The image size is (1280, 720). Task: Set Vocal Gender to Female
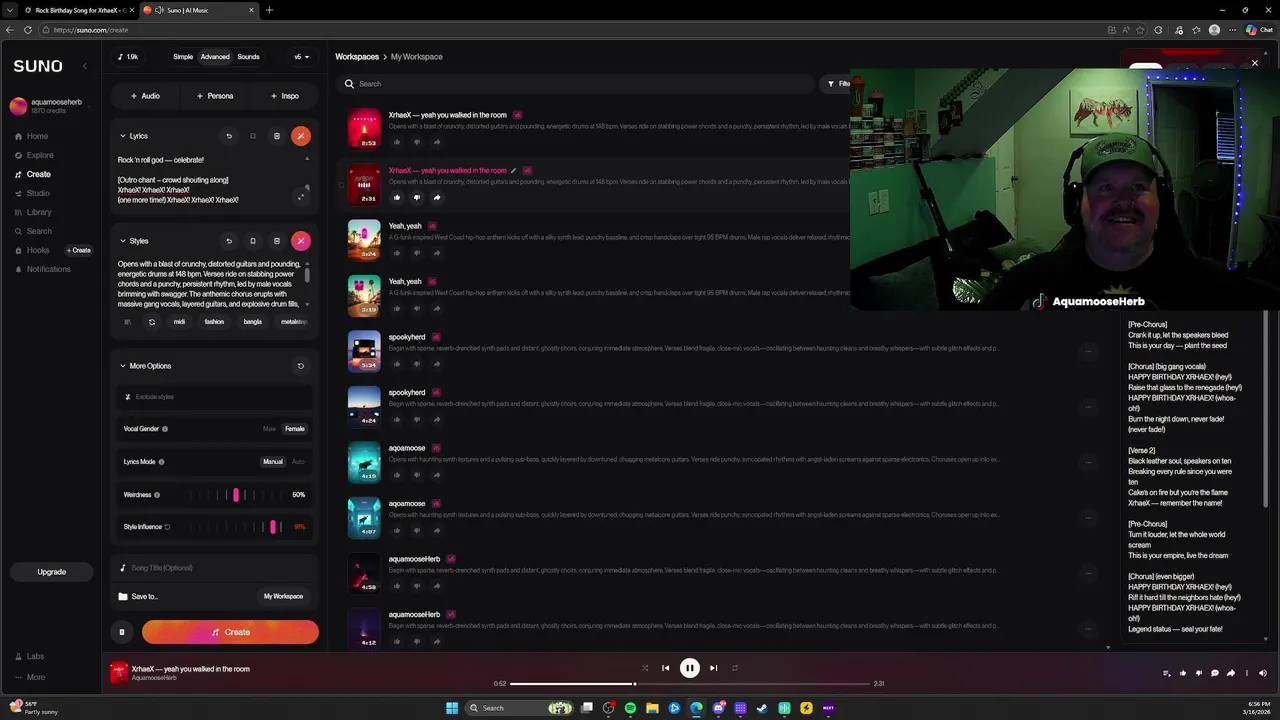click(295, 429)
